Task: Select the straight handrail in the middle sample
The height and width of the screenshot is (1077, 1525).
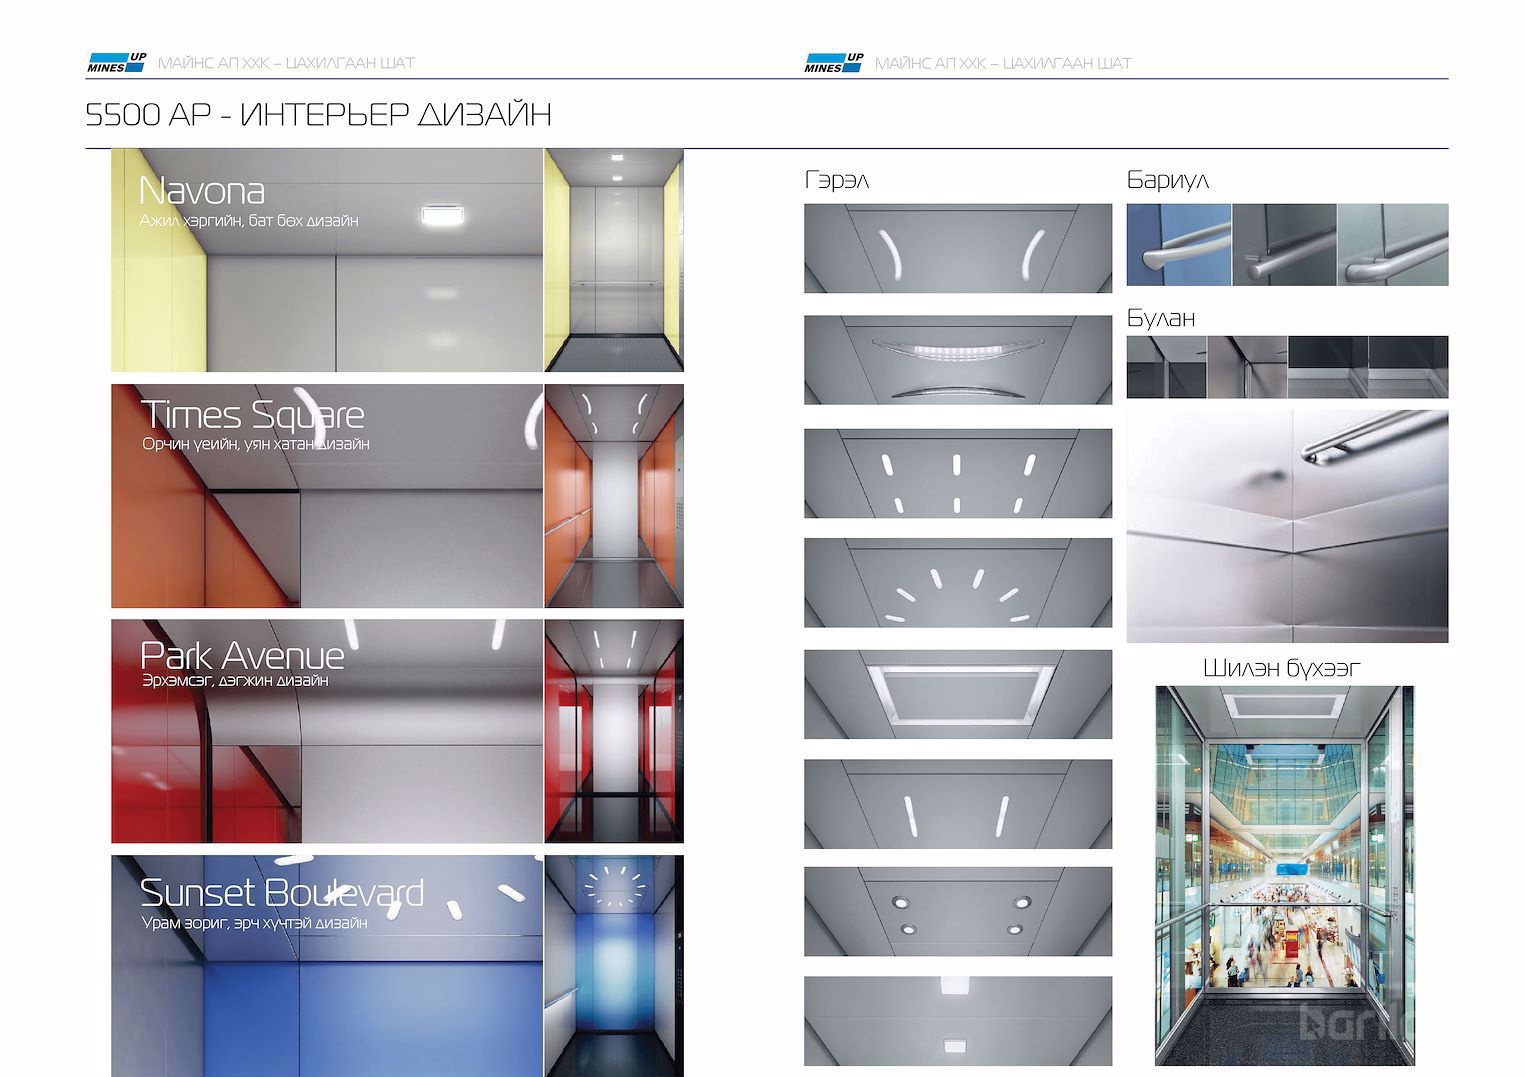Action: click(1284, 245)
